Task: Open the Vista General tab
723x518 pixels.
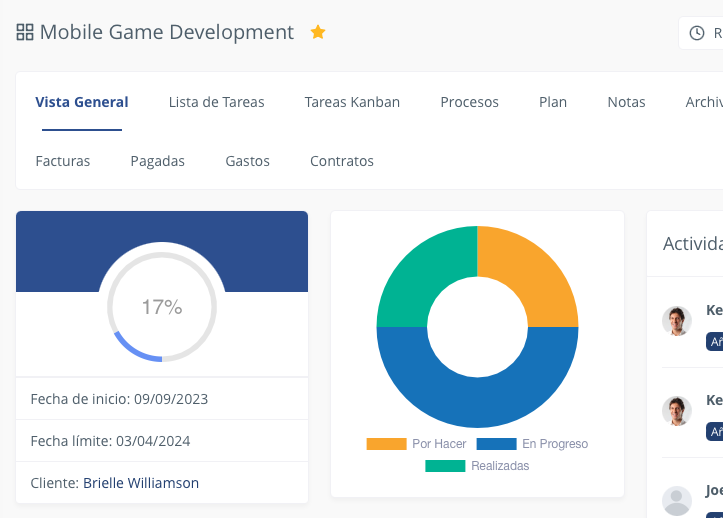Action: point(82,102)
